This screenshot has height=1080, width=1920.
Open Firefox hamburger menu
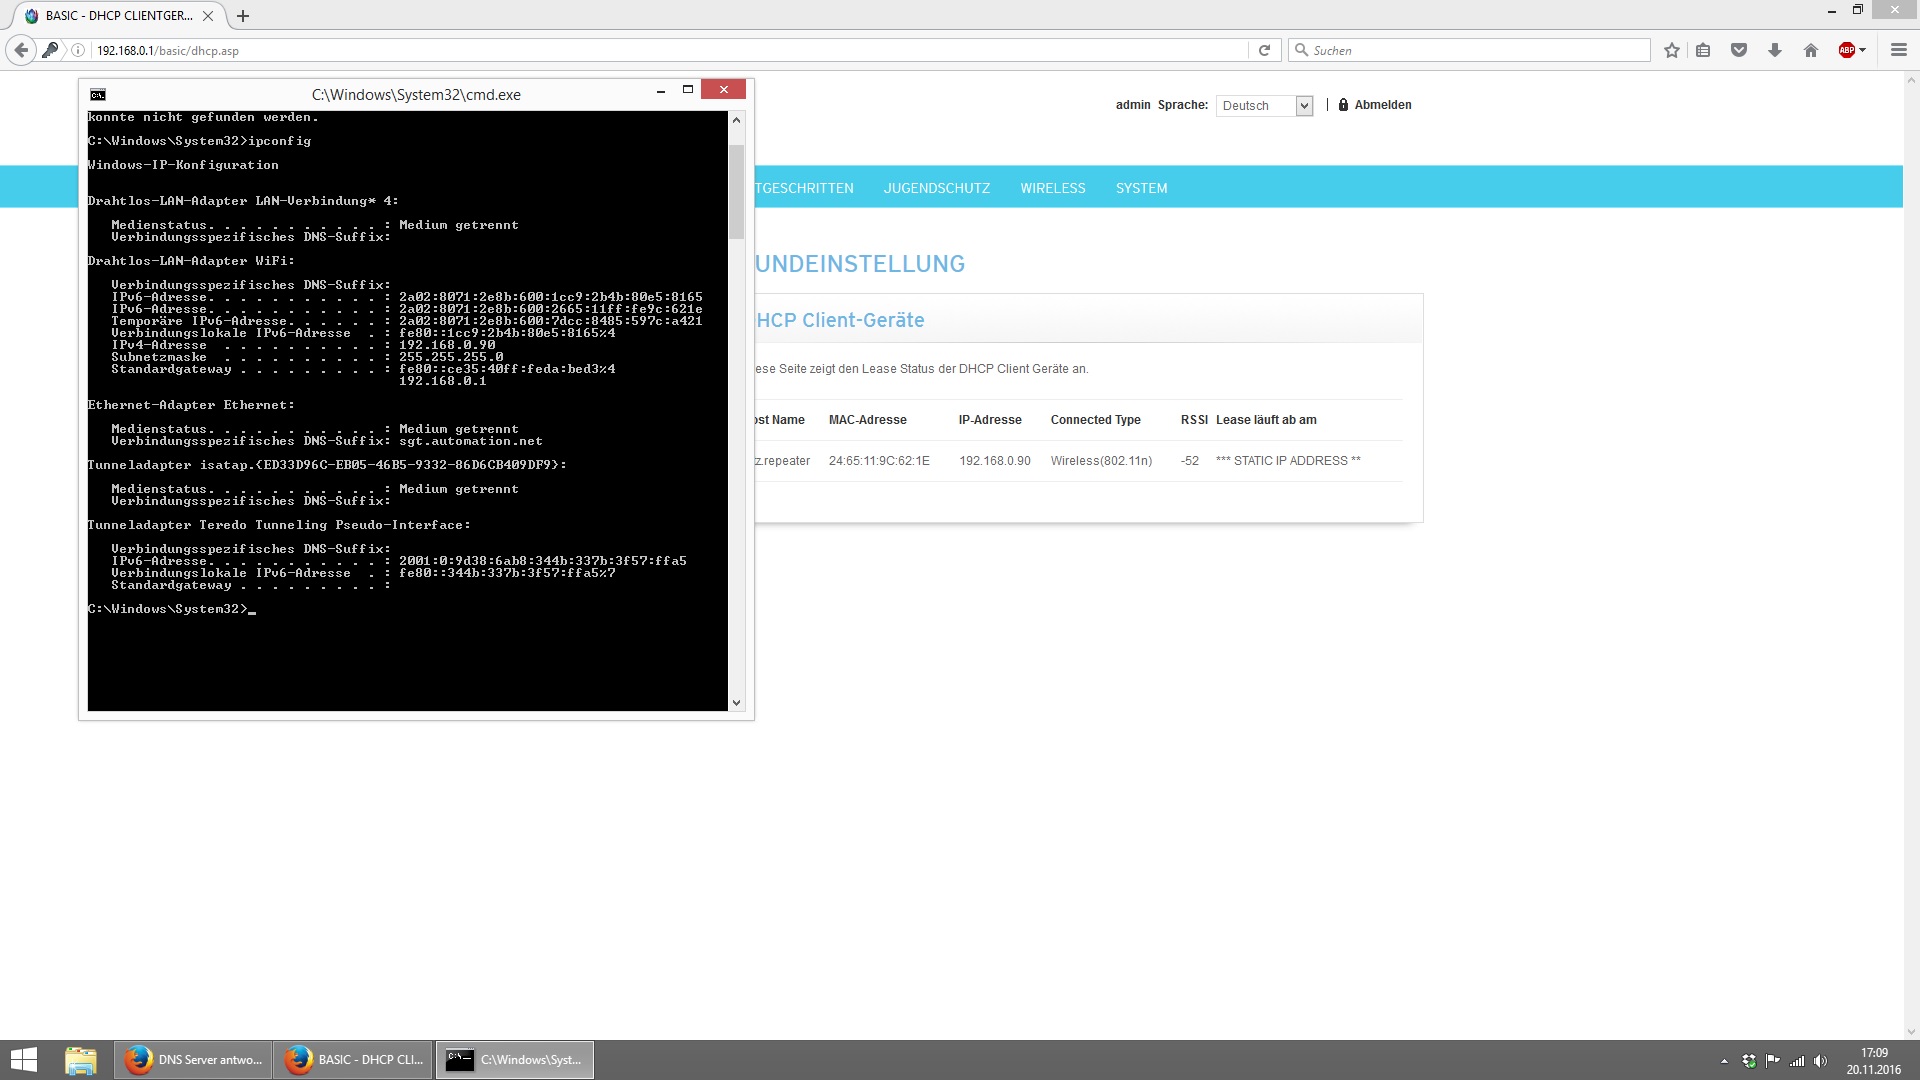pos(1898,50)
